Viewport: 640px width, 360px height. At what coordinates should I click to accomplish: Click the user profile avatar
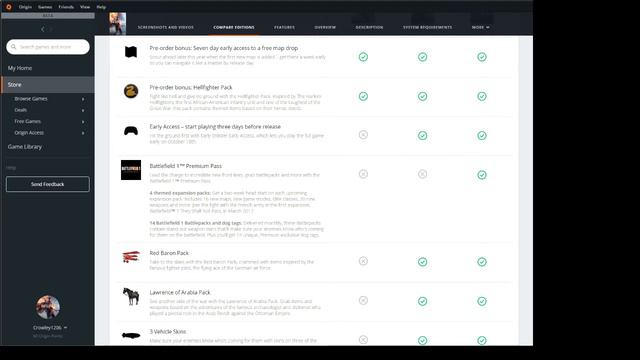48,307
